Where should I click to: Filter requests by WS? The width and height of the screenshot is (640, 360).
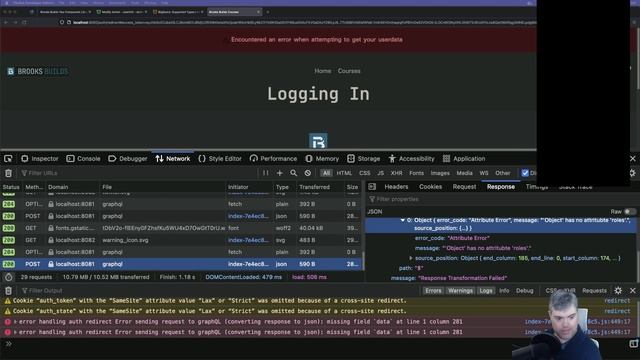click(x=484, y=173)
